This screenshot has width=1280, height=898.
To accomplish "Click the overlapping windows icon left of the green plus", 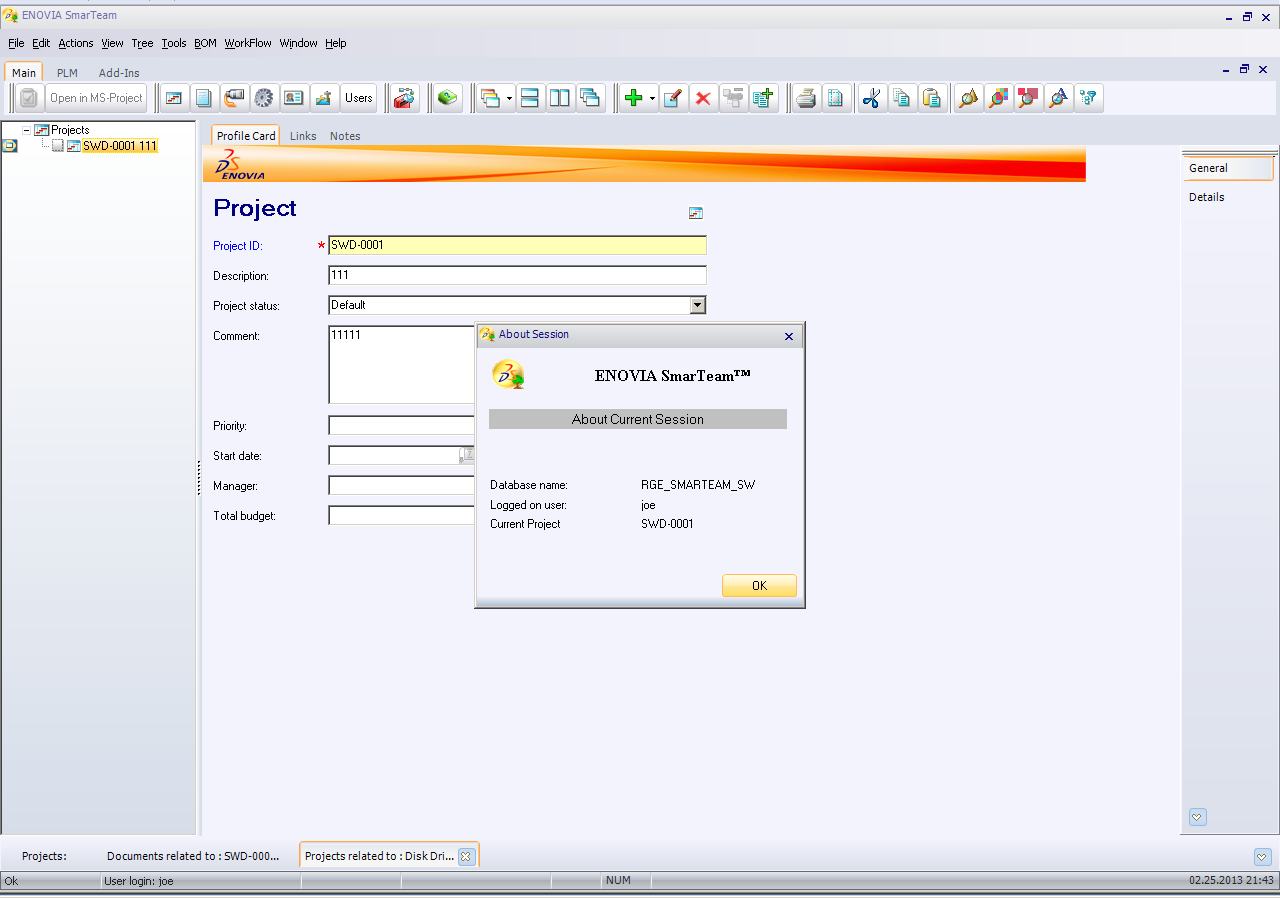I will pyautogui.click(x=590, y=98).
